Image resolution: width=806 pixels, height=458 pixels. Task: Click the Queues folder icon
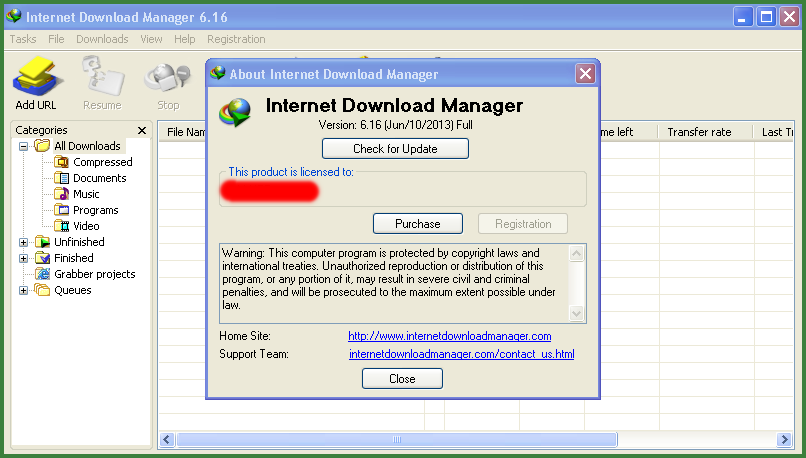(42, 290)
